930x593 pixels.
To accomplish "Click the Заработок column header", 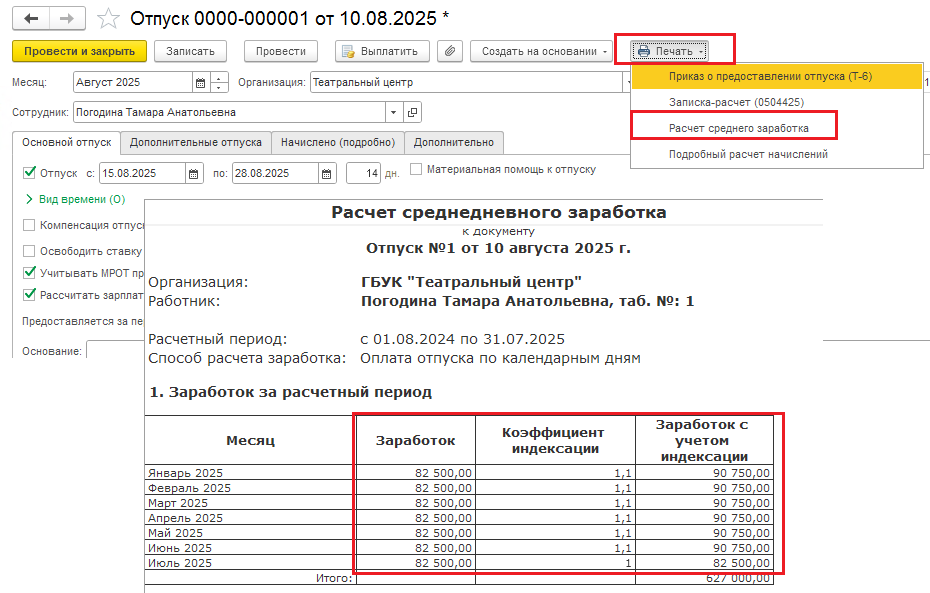I will click(415, 440).
